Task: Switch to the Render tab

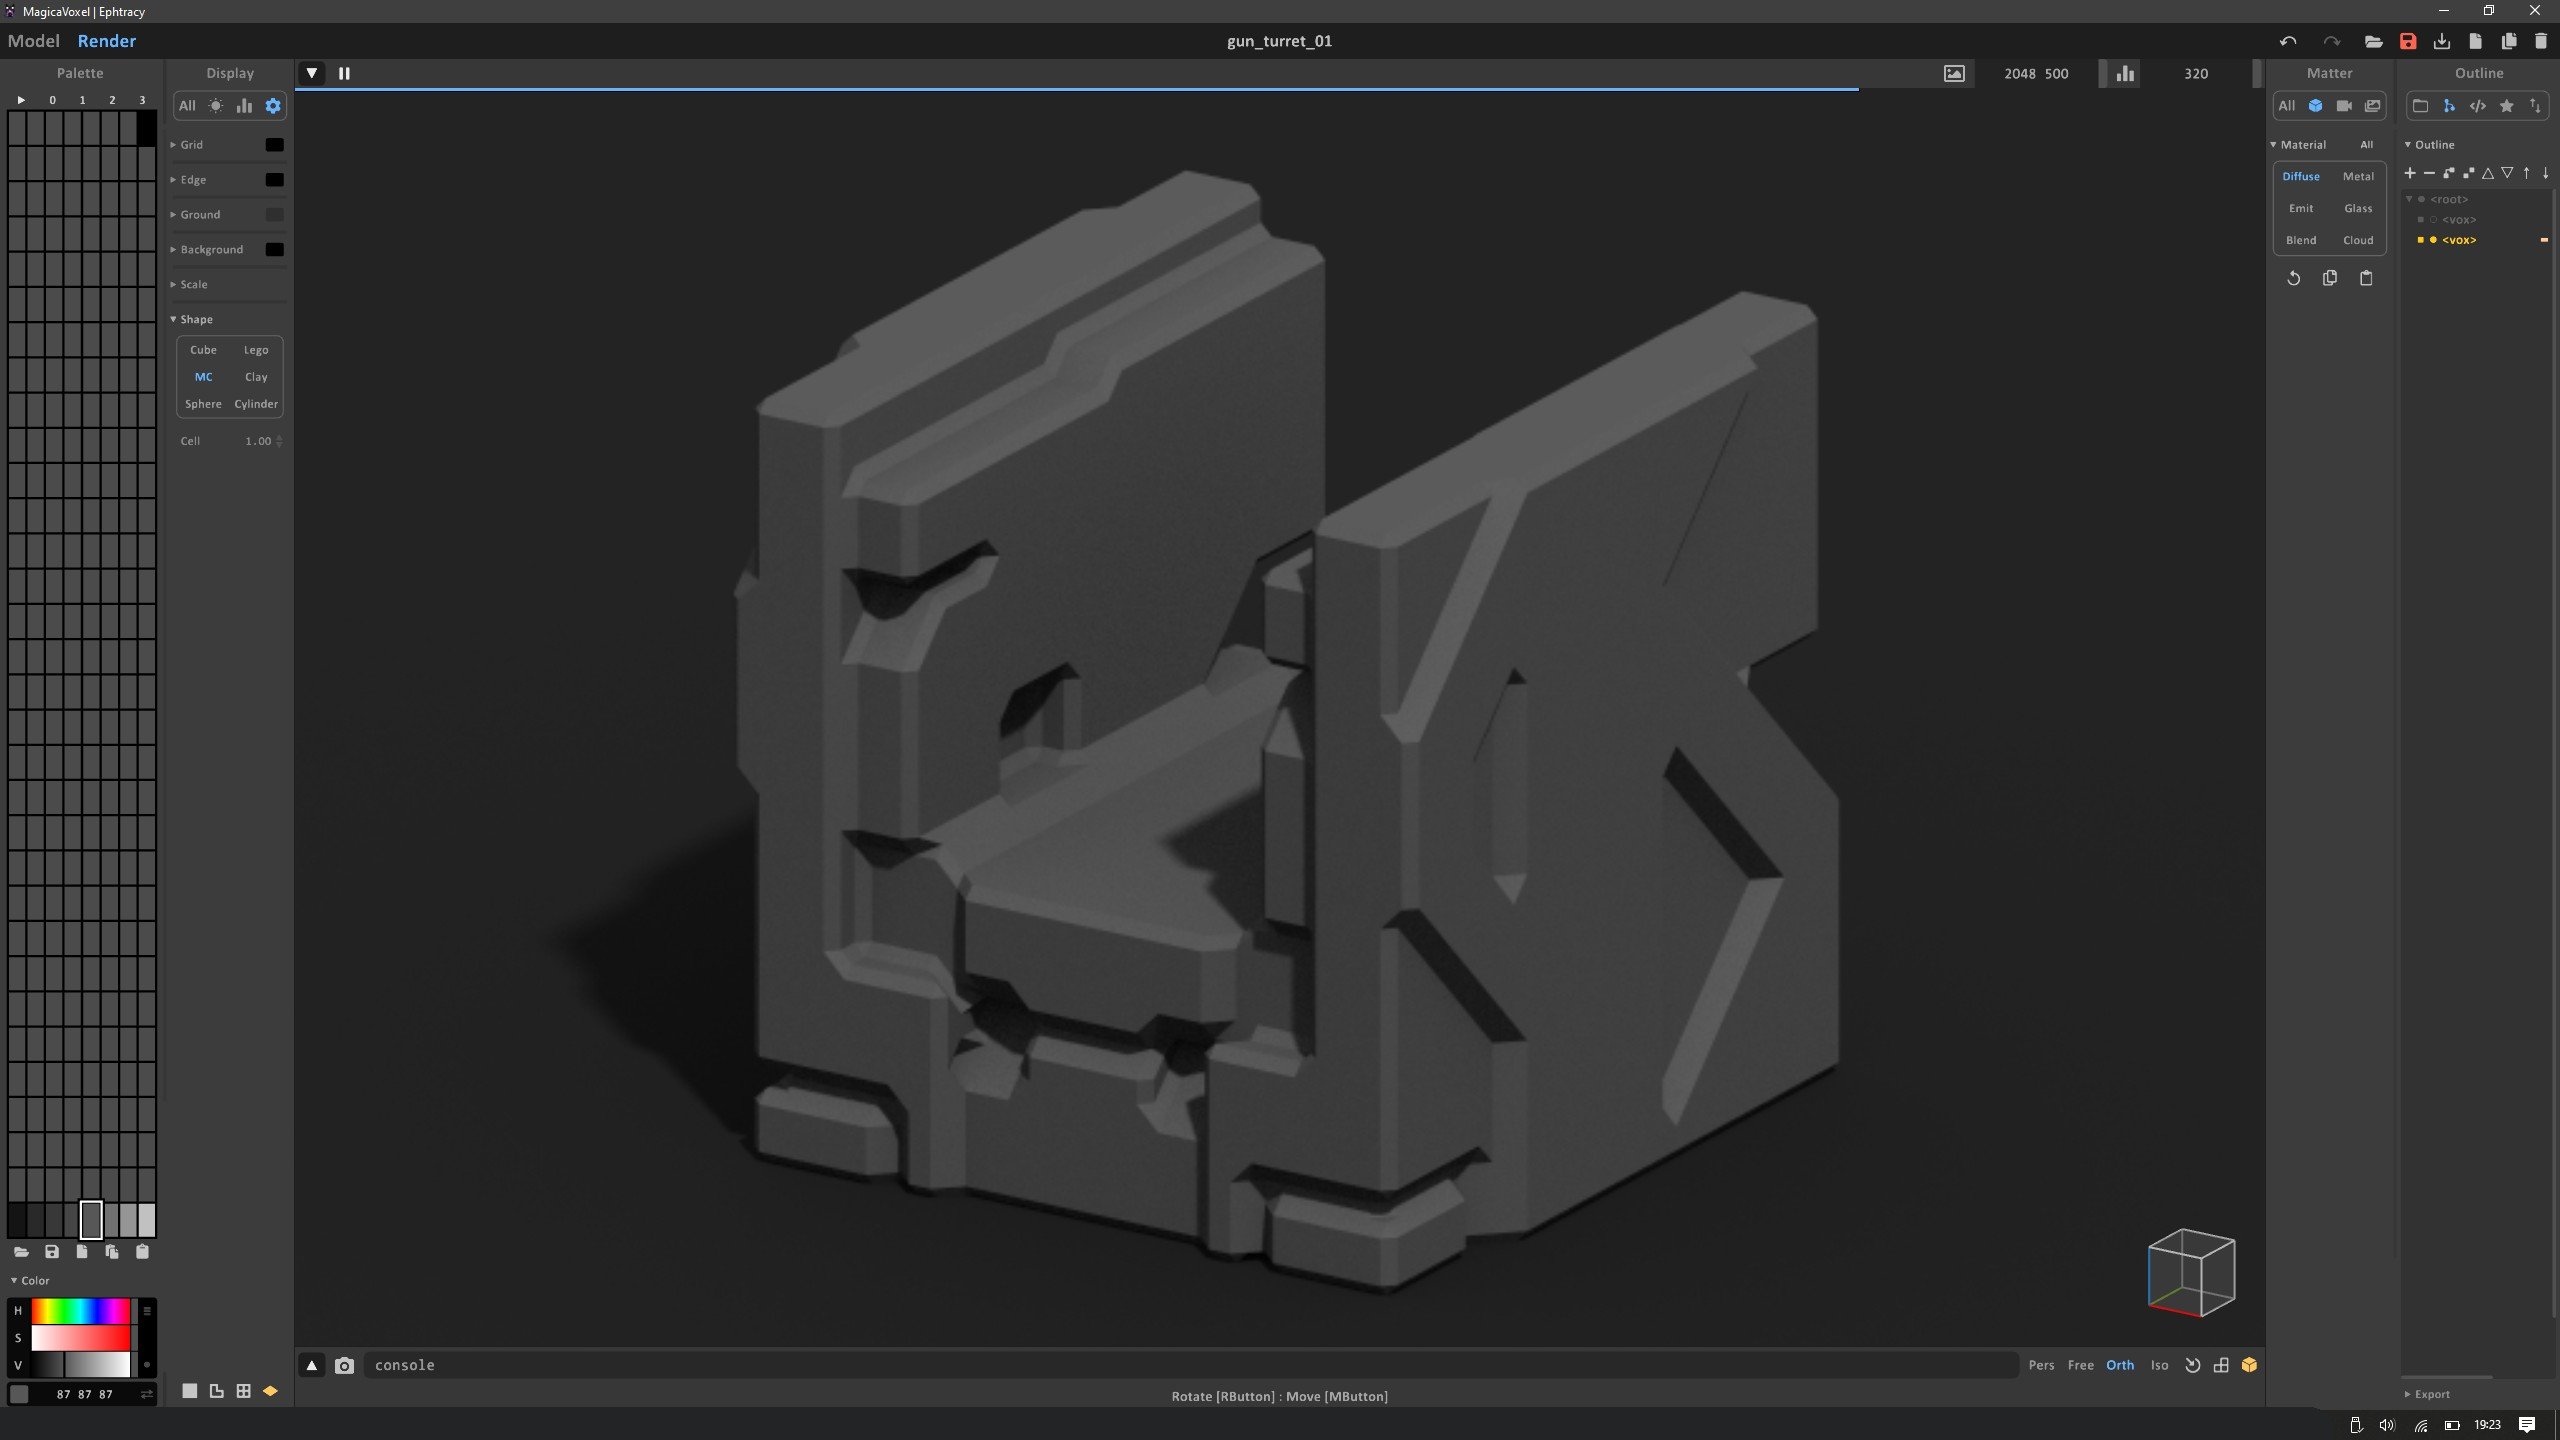Action: [x=106, y=41]
